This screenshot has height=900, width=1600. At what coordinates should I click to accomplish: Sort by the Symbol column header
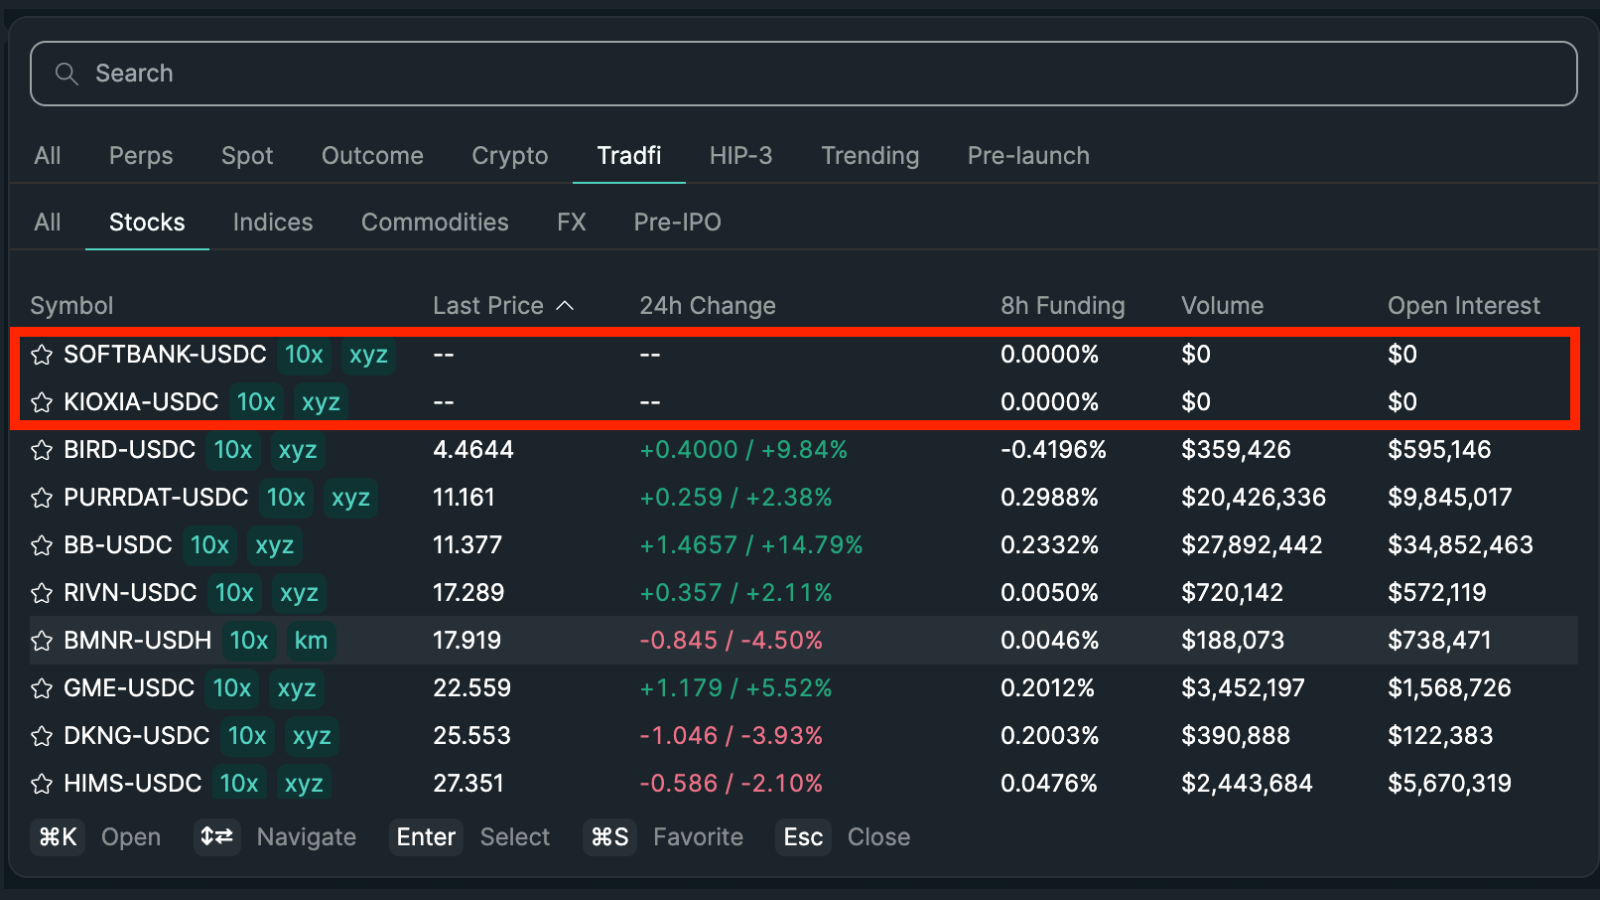[x=72, y=306]
